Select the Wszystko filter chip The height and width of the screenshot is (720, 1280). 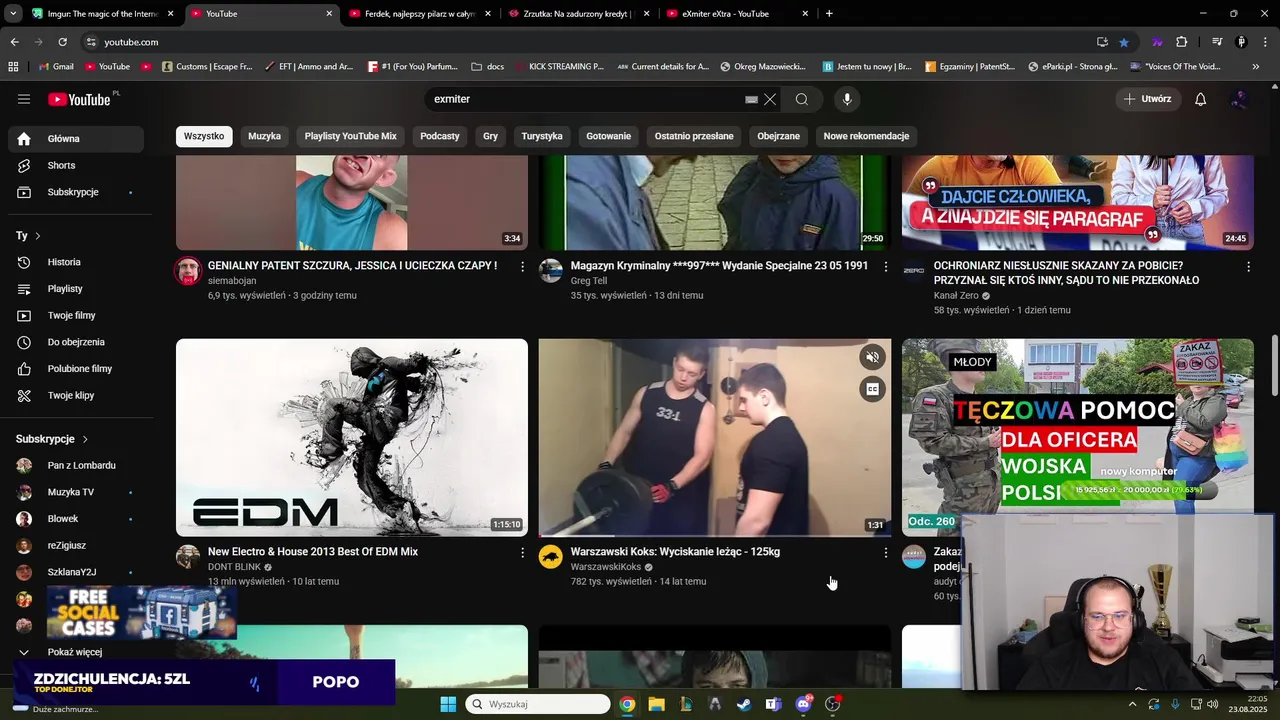click(204, 136)
